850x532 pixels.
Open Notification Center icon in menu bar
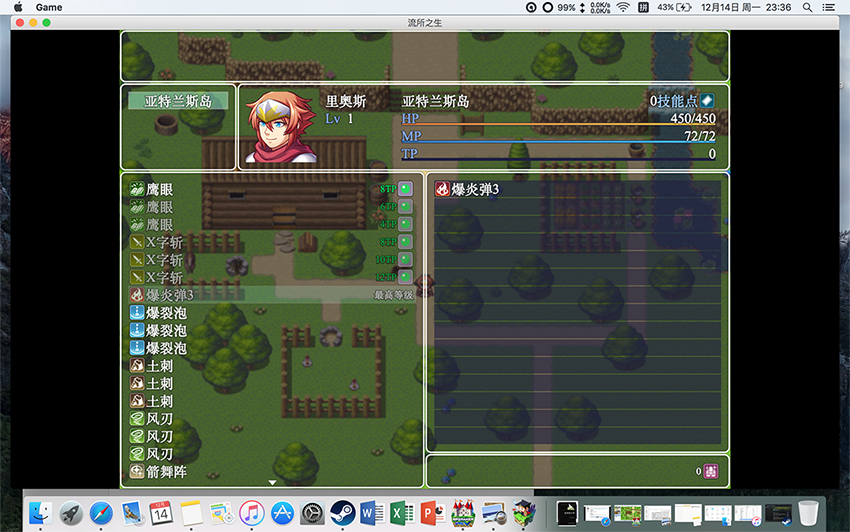pos(828,7)
